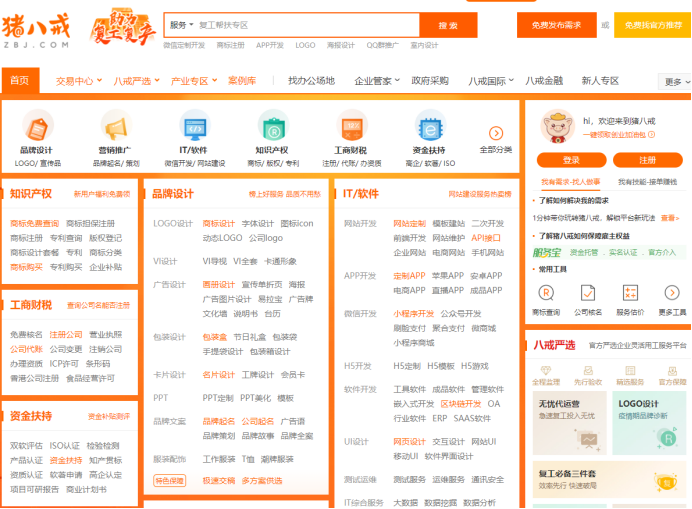Open the LOGO设计 promo card

tap(649, 423)
